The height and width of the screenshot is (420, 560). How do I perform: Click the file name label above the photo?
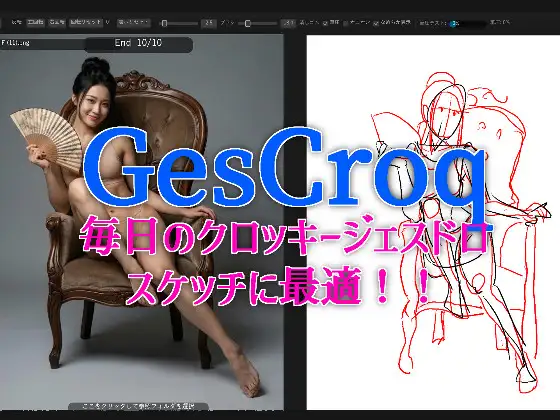15,43
